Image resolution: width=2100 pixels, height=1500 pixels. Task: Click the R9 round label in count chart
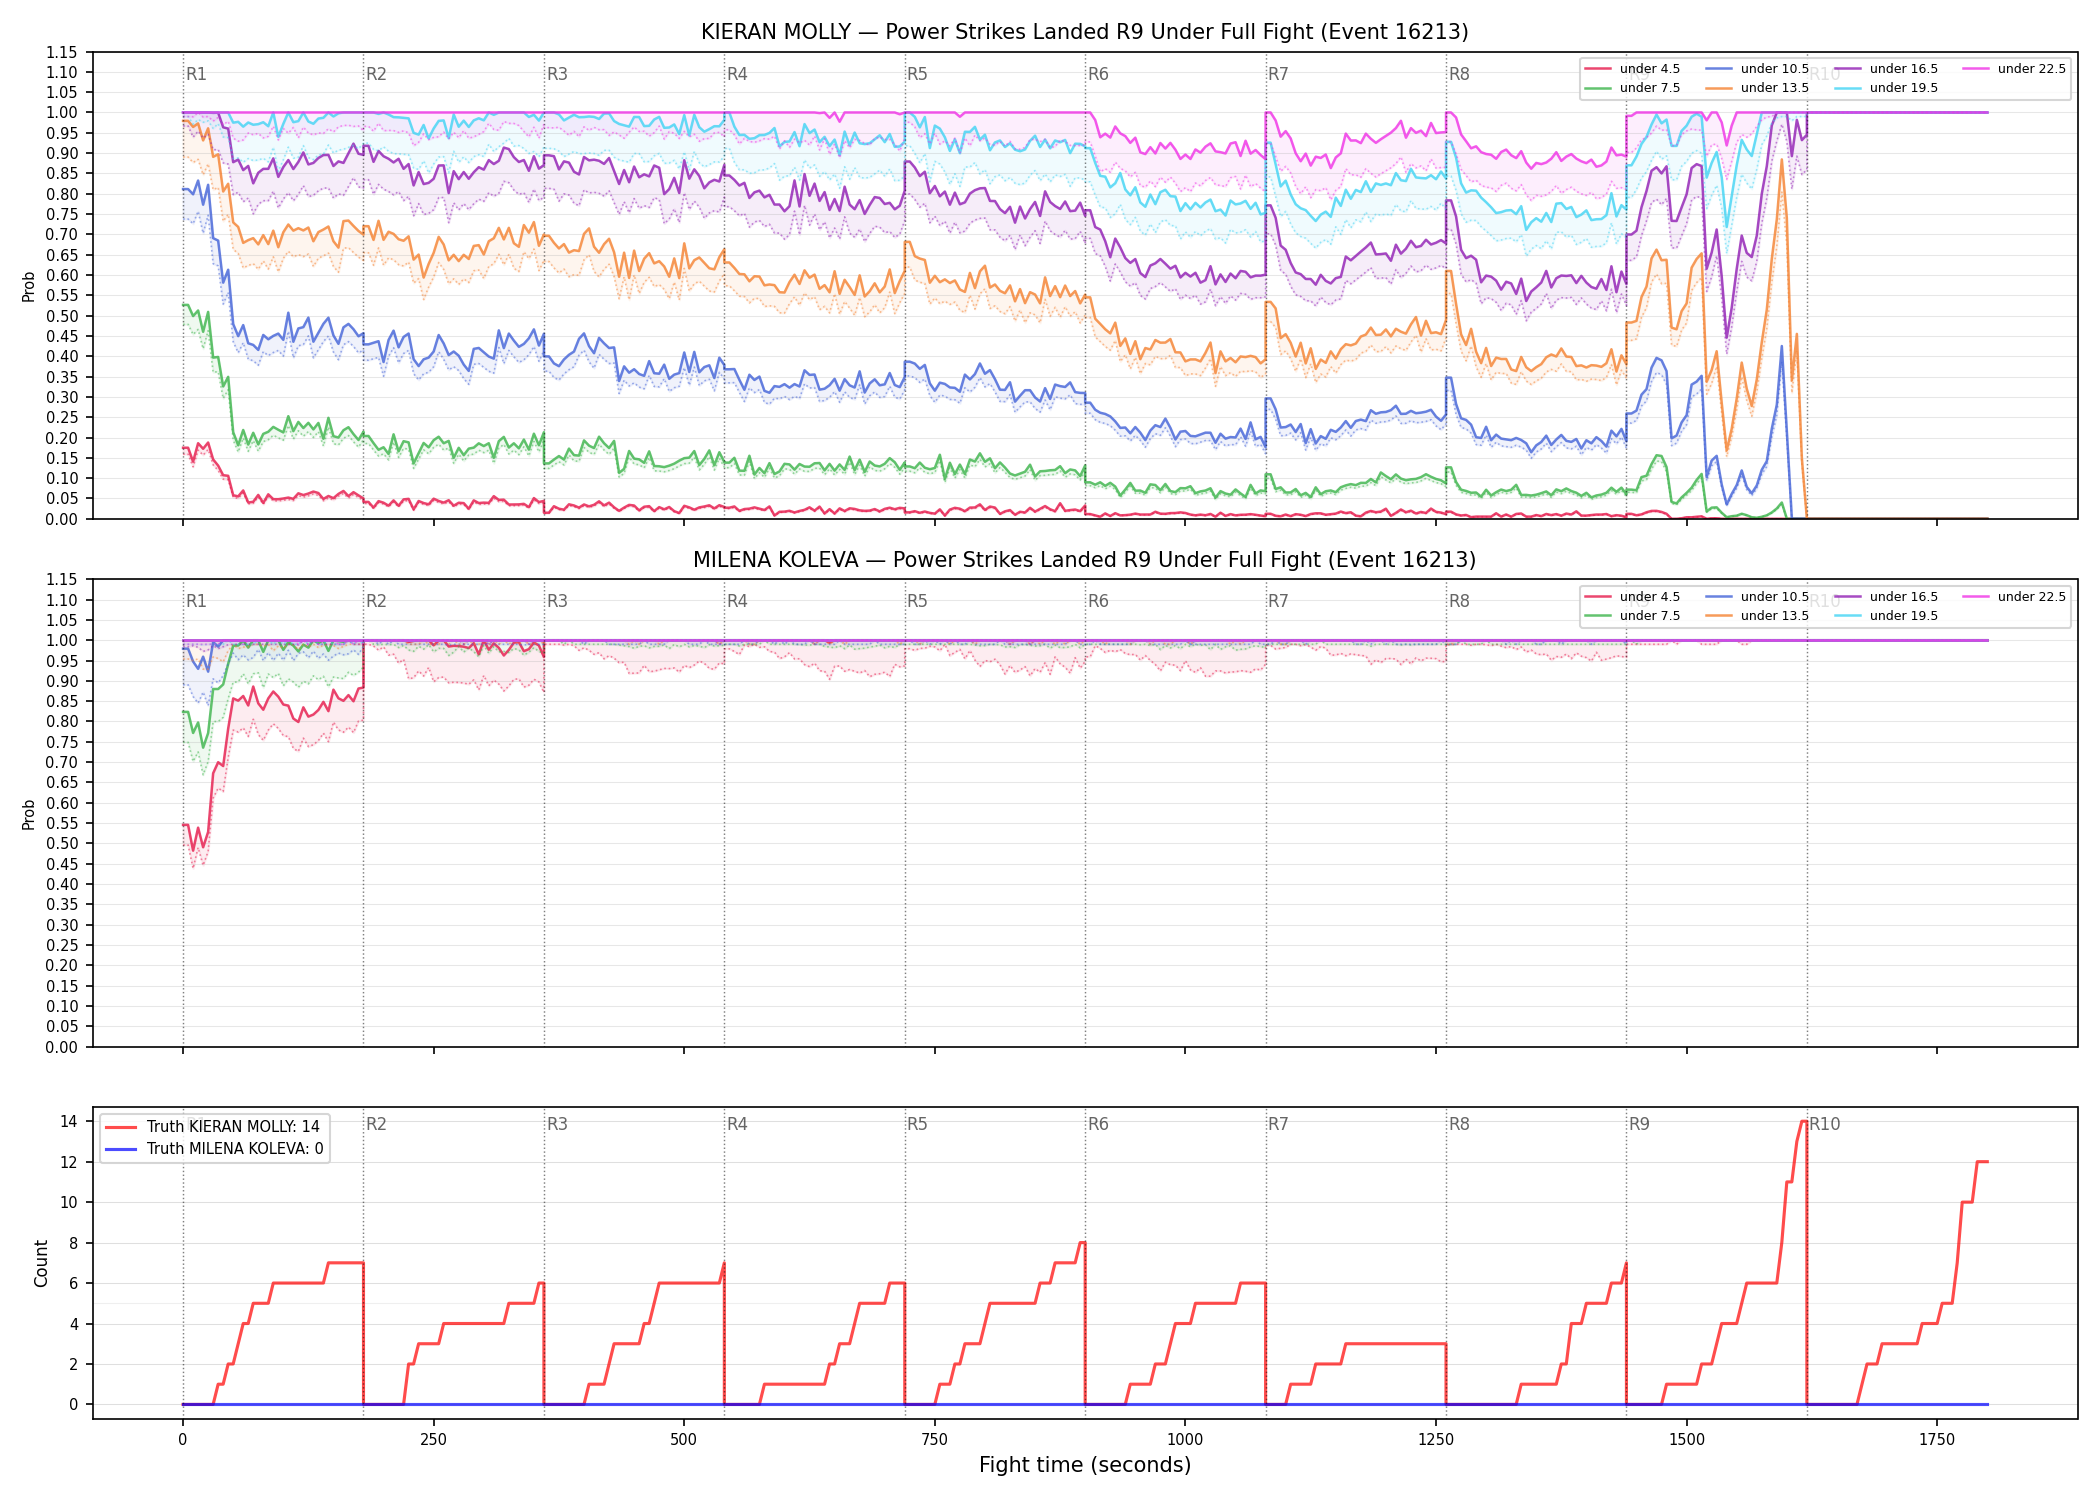pos(1639,1124)
